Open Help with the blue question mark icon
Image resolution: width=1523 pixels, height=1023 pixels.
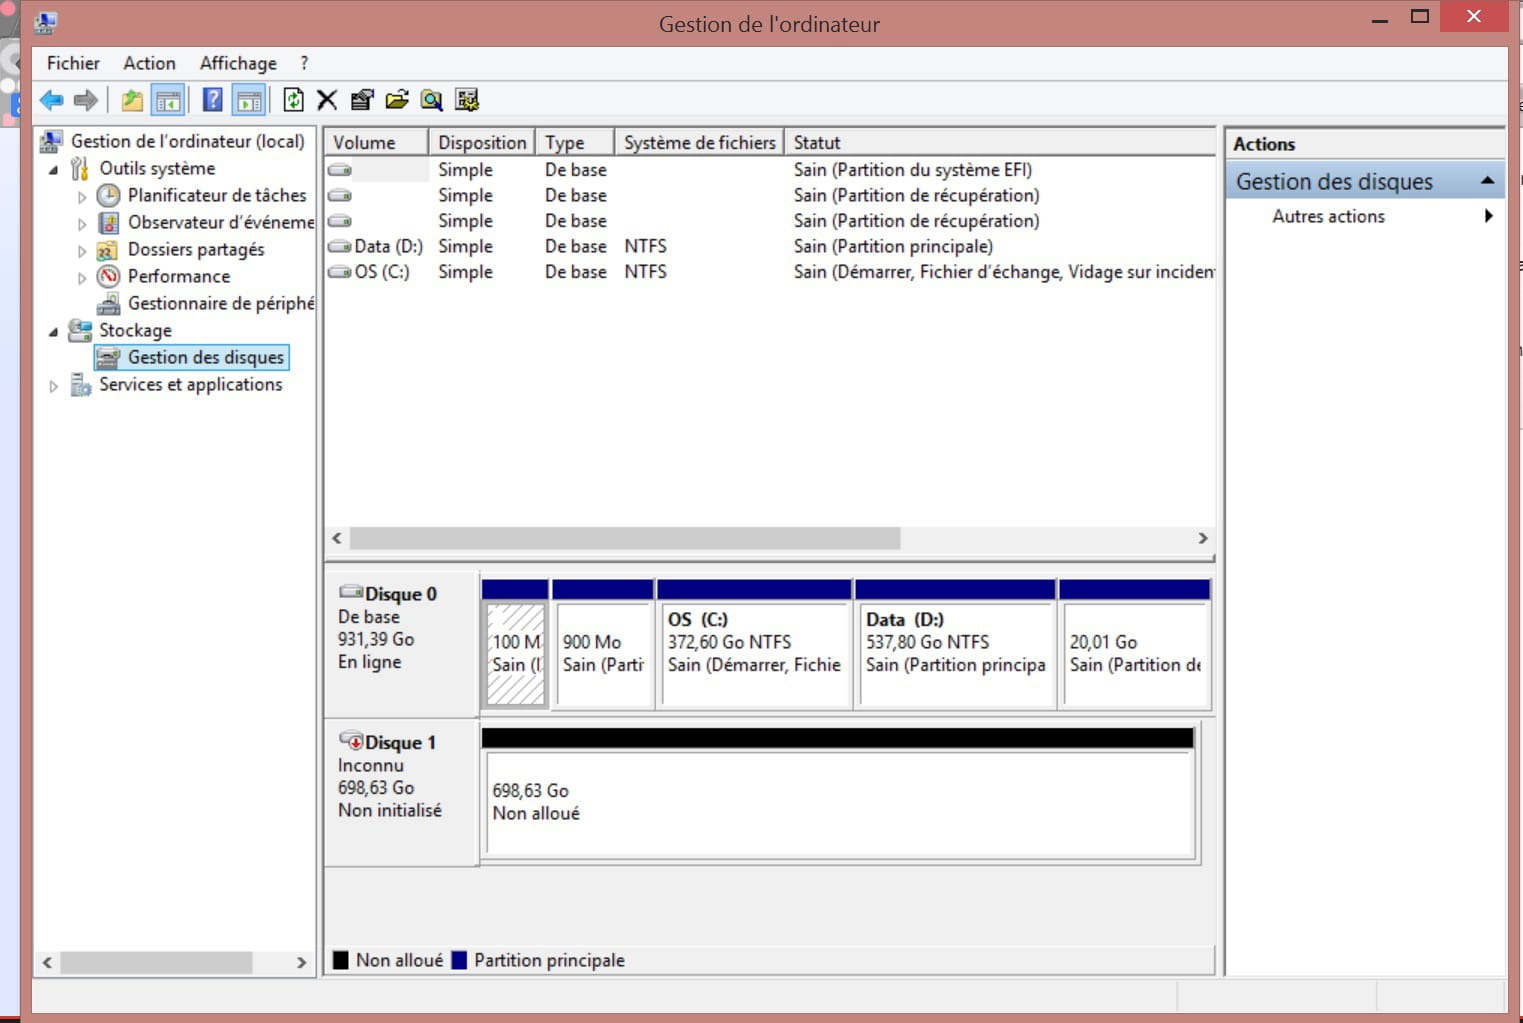pyautogui.click(x=212, y=100)
